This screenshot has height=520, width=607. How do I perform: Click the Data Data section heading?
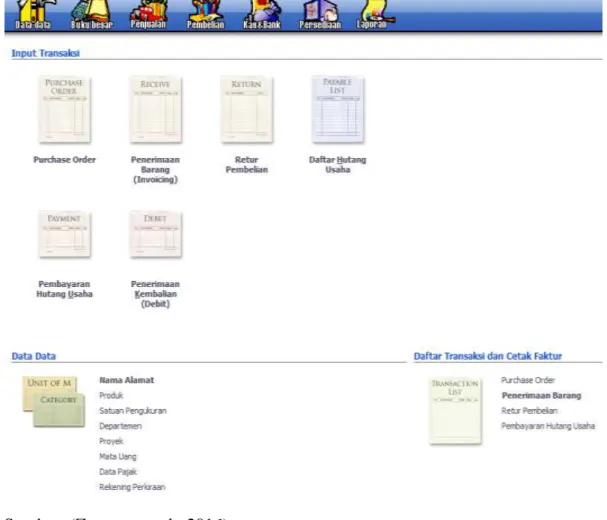34,356
